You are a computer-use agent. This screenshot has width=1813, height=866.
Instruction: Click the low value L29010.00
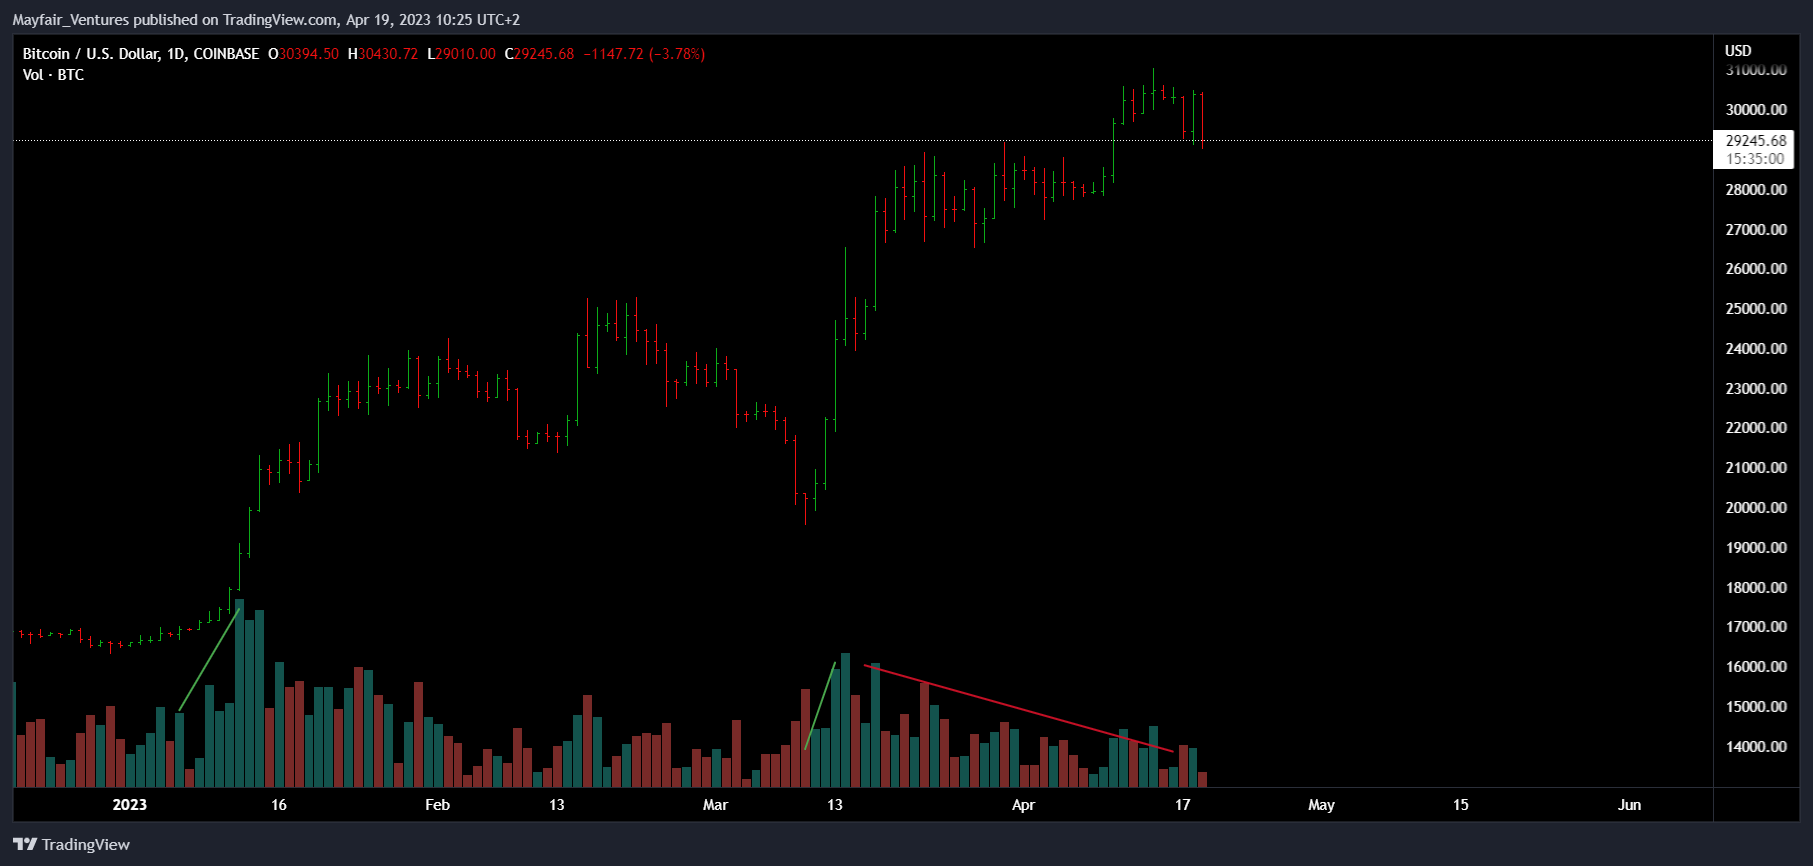click(x=461, y=54)
